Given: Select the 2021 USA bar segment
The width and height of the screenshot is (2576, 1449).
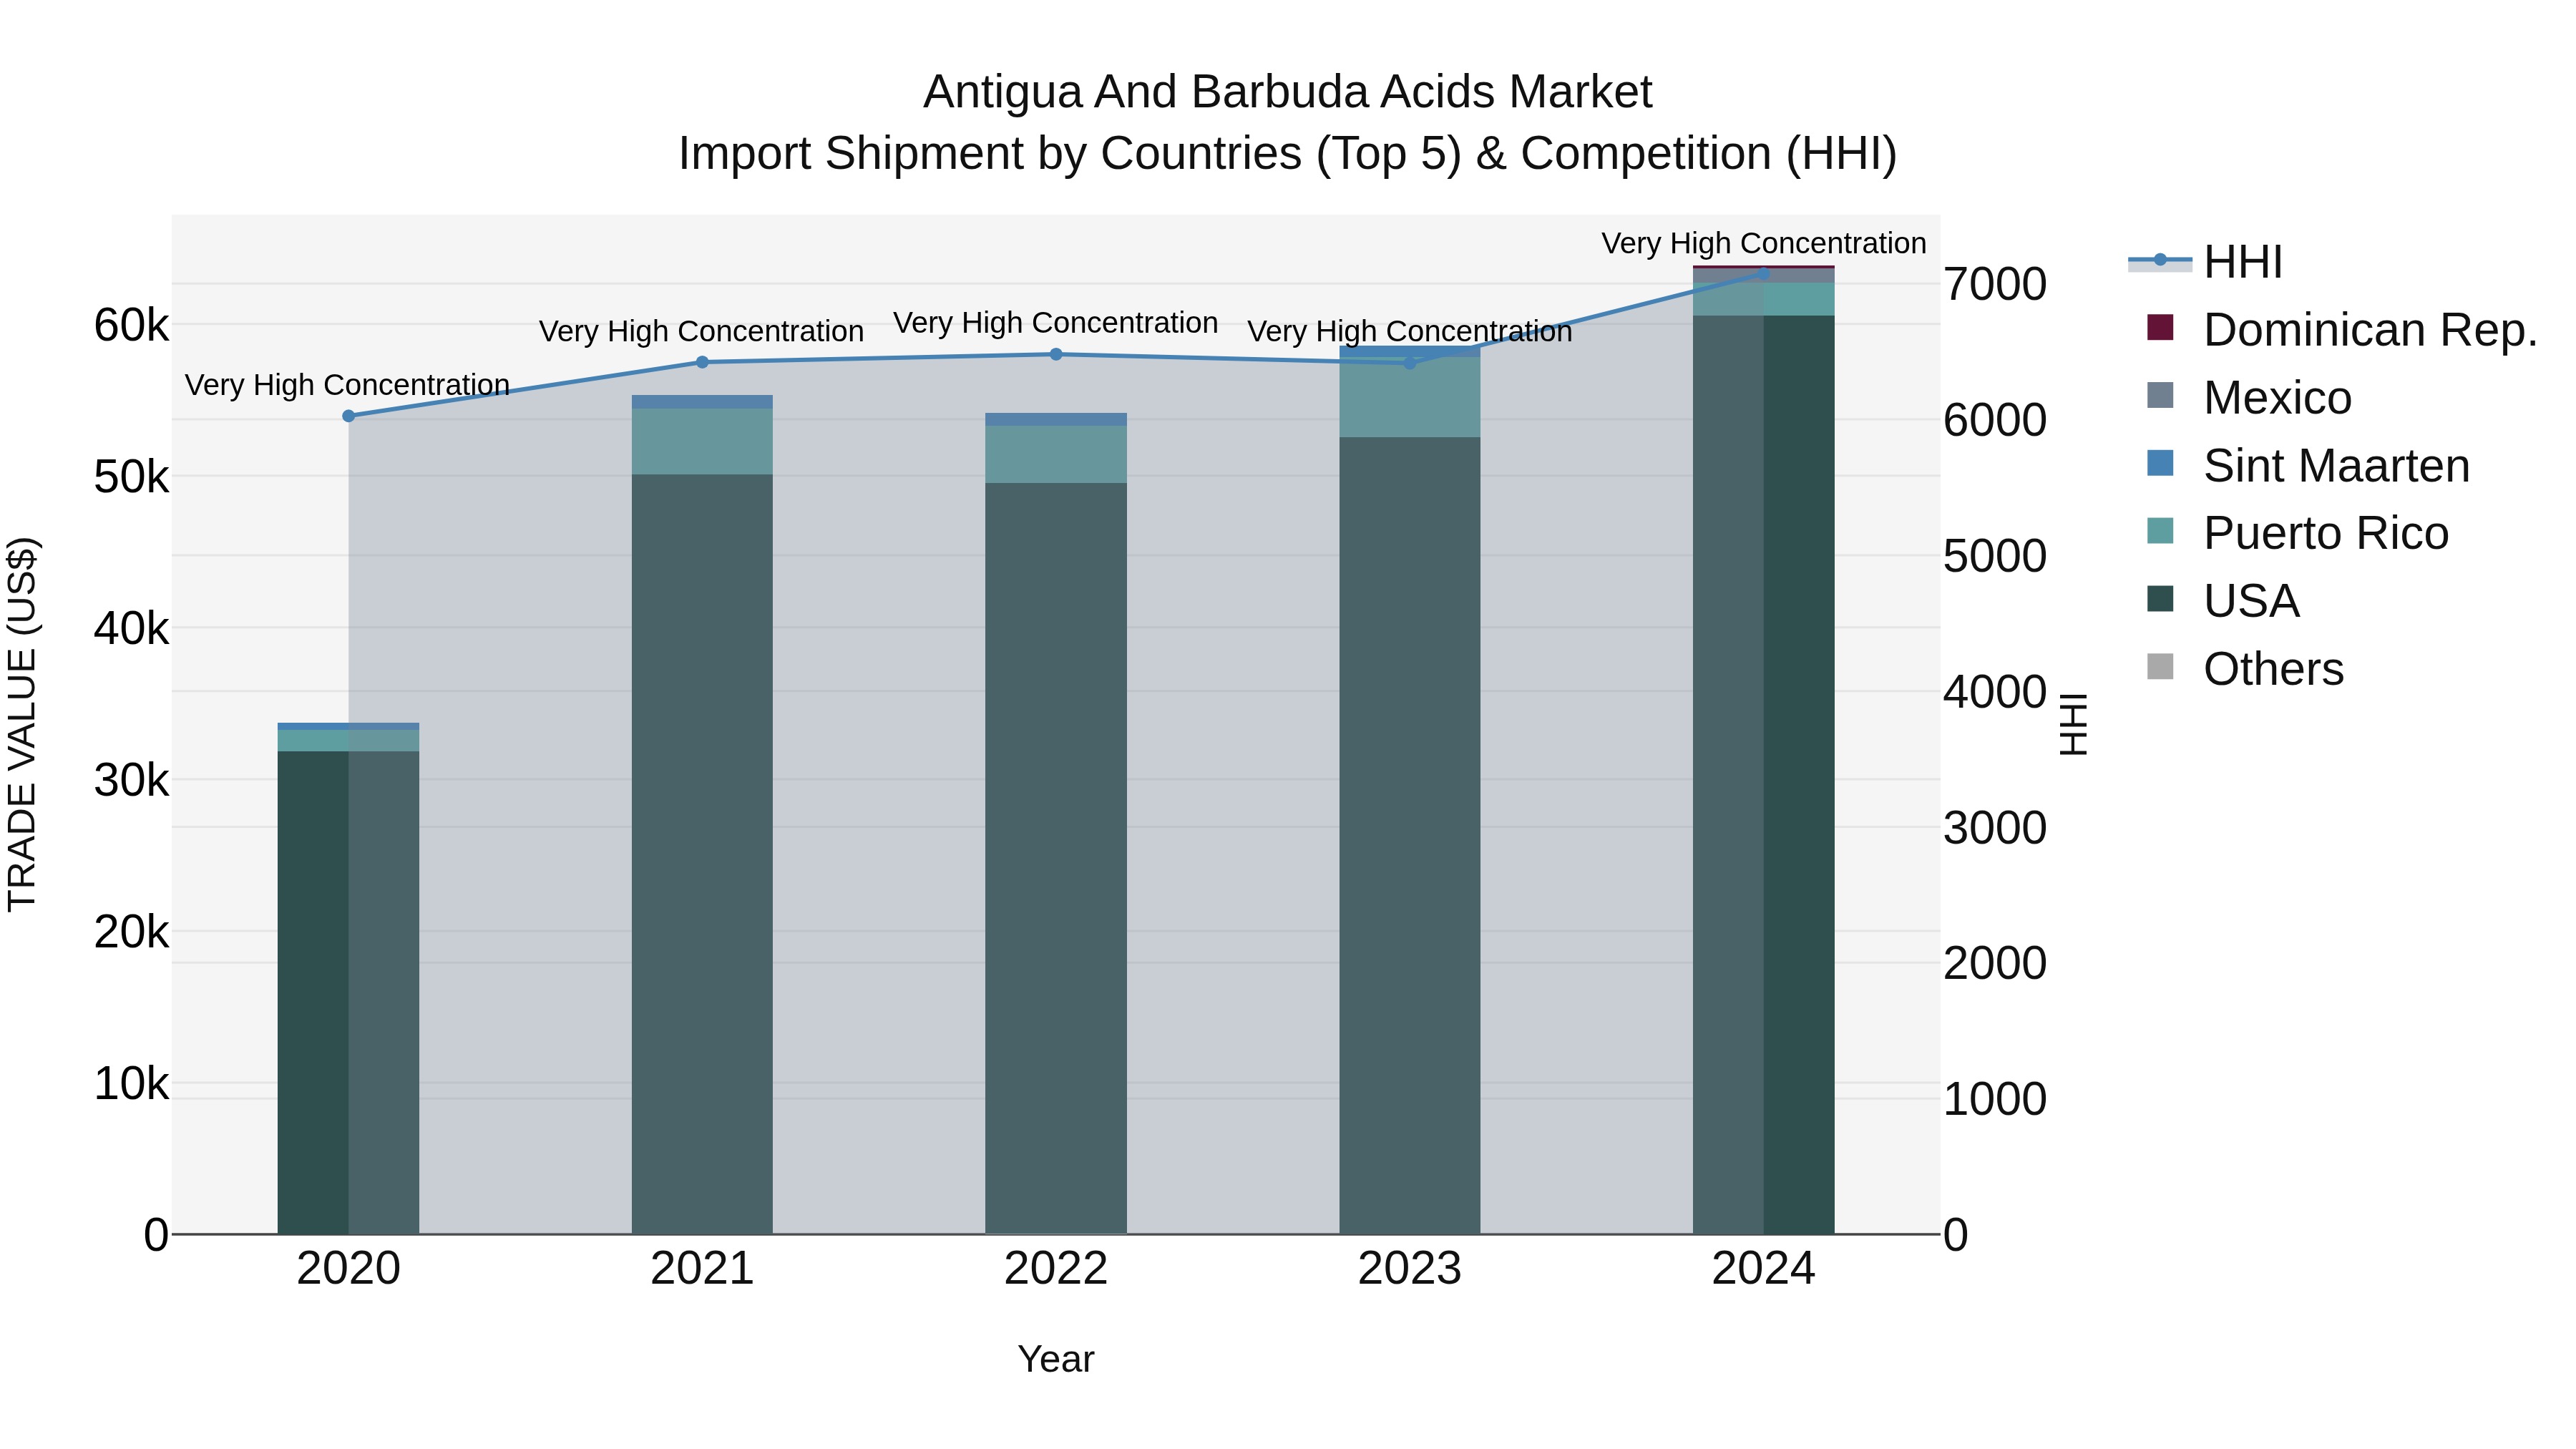Looking at the screenshot, I should pos(702,854).
